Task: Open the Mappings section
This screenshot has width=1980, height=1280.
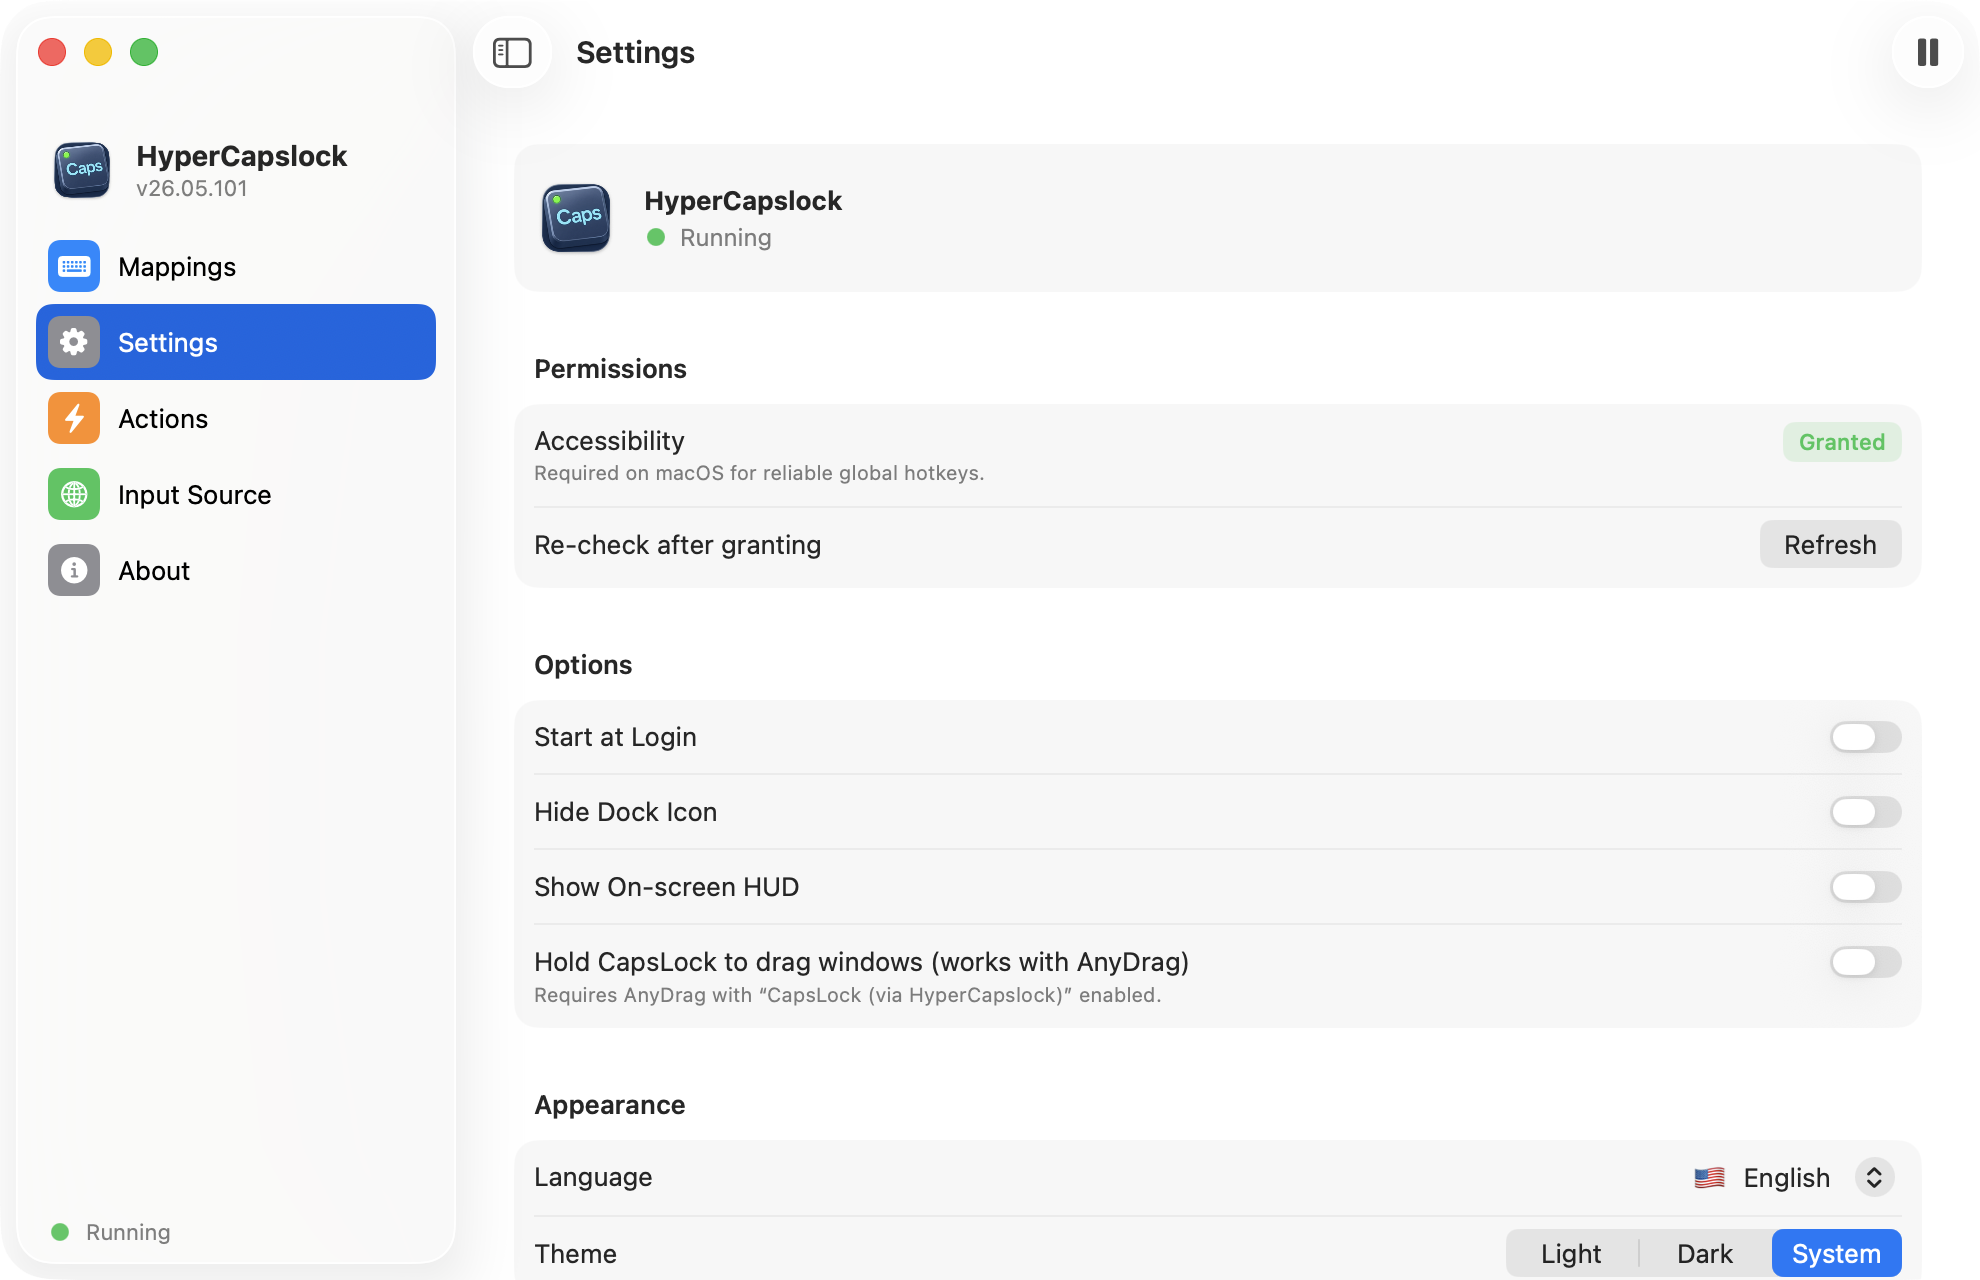Action: pos(236,266)
